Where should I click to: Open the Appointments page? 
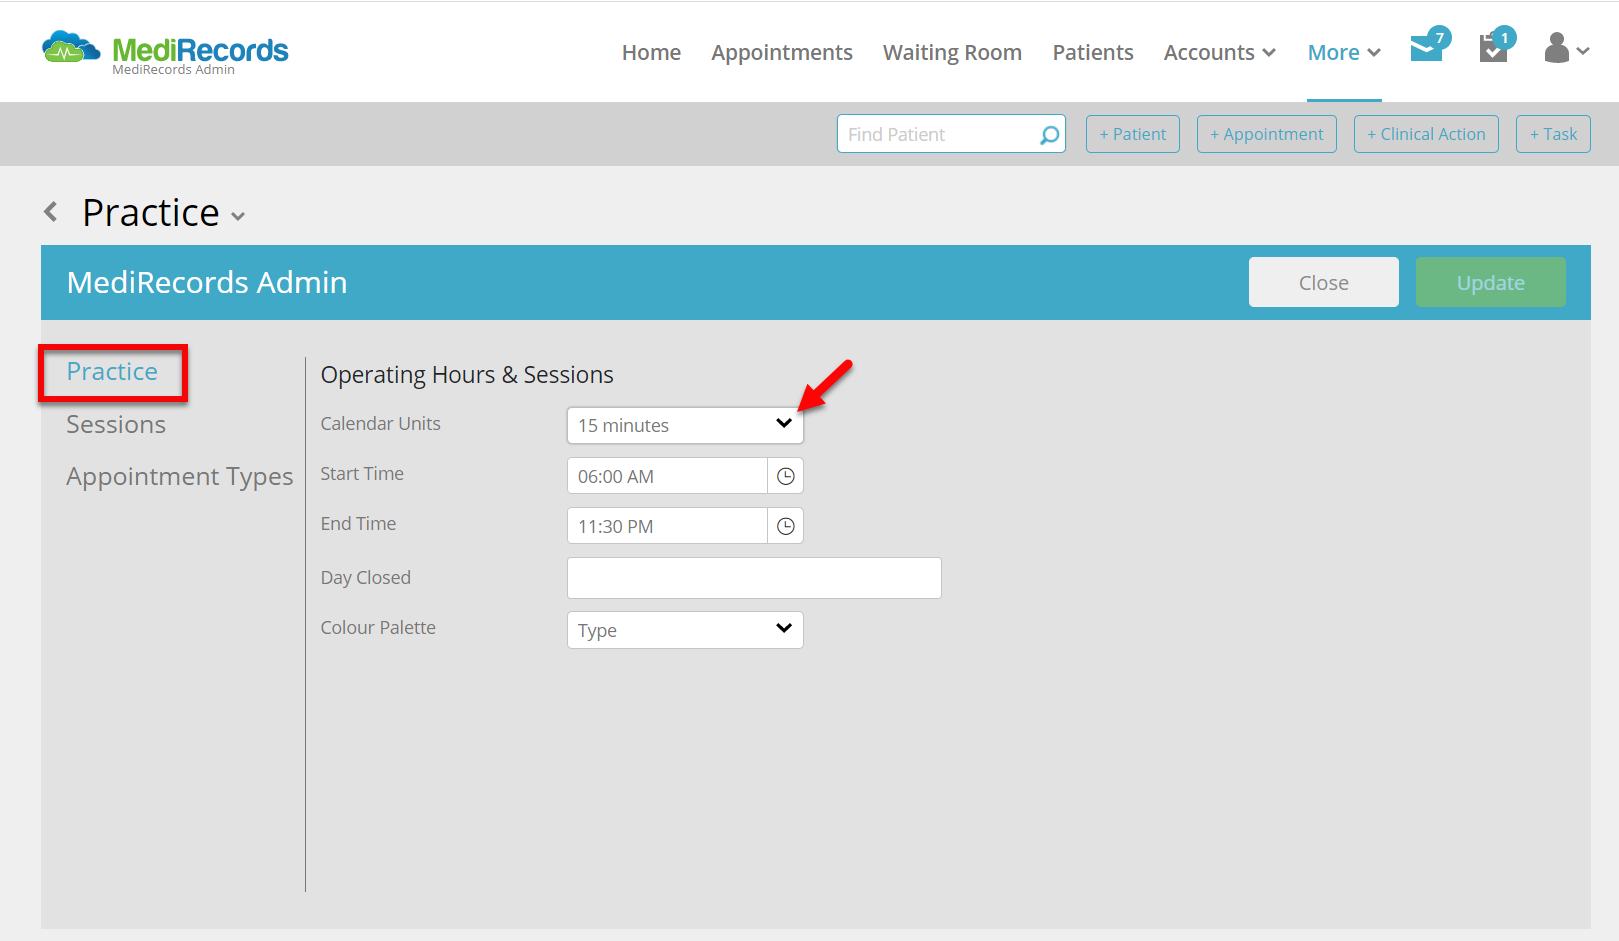[x=782, y=52]
